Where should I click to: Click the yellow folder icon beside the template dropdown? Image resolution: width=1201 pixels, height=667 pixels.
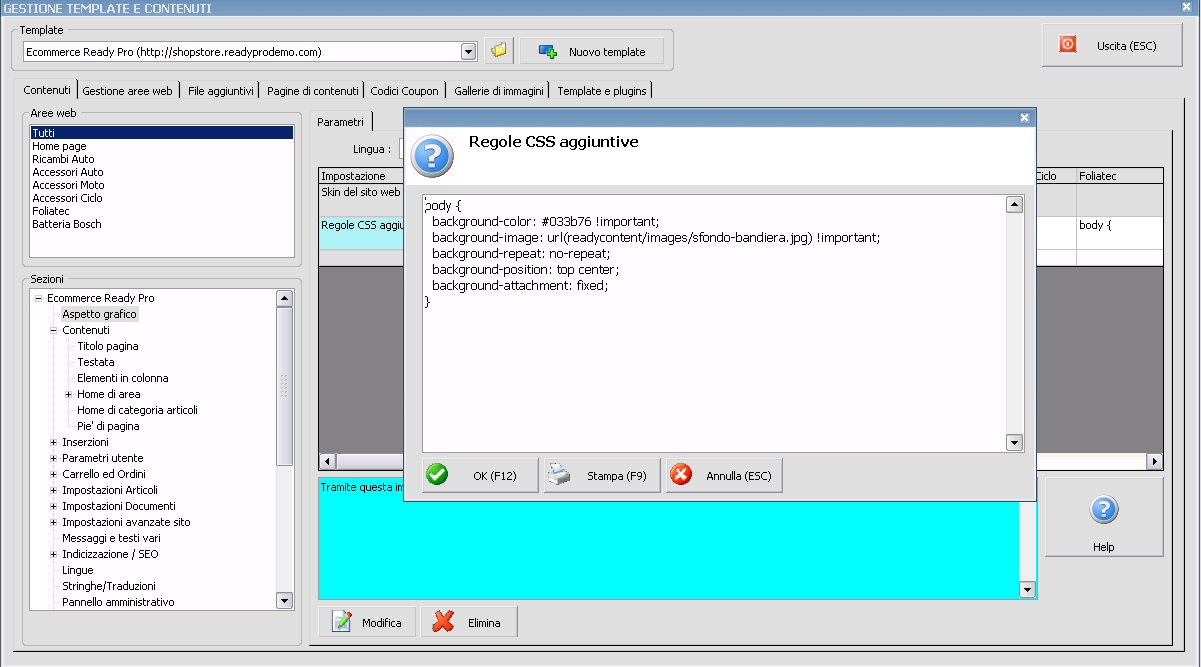pyautogui.click(x=499, y=51)
